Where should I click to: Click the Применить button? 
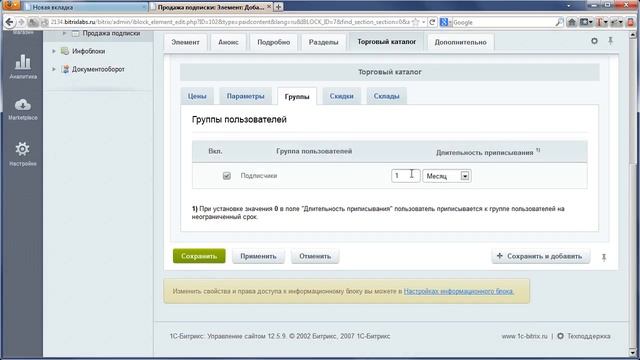(258, 256)
